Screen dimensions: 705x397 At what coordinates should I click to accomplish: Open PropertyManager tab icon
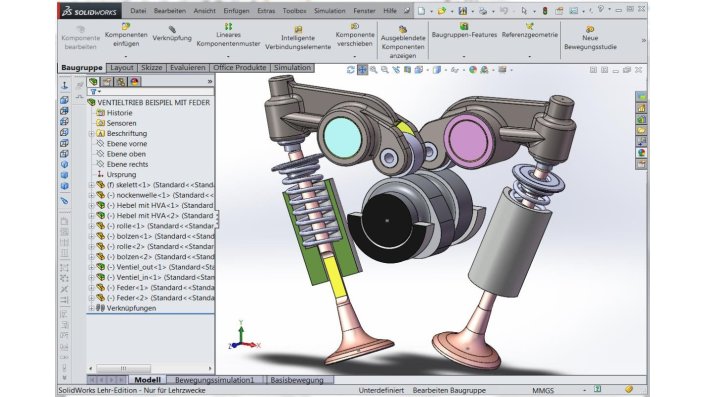pyautogui.click(x=107, y=81)
